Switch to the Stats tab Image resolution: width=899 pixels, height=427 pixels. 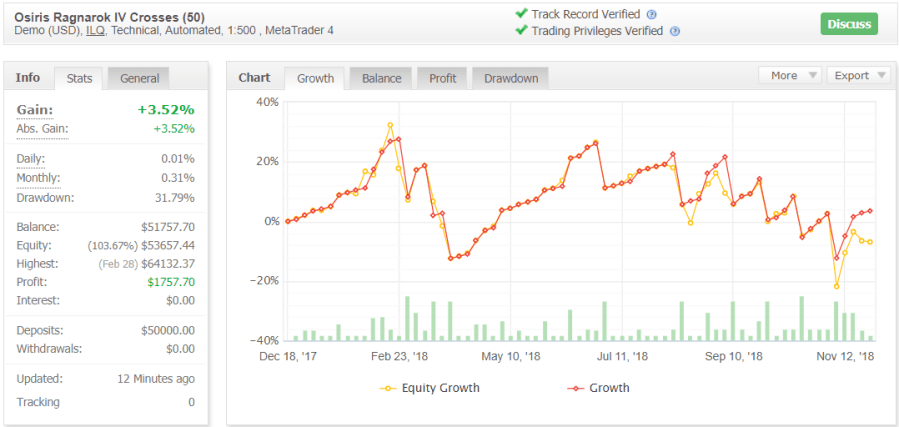[x=79, y=78]
